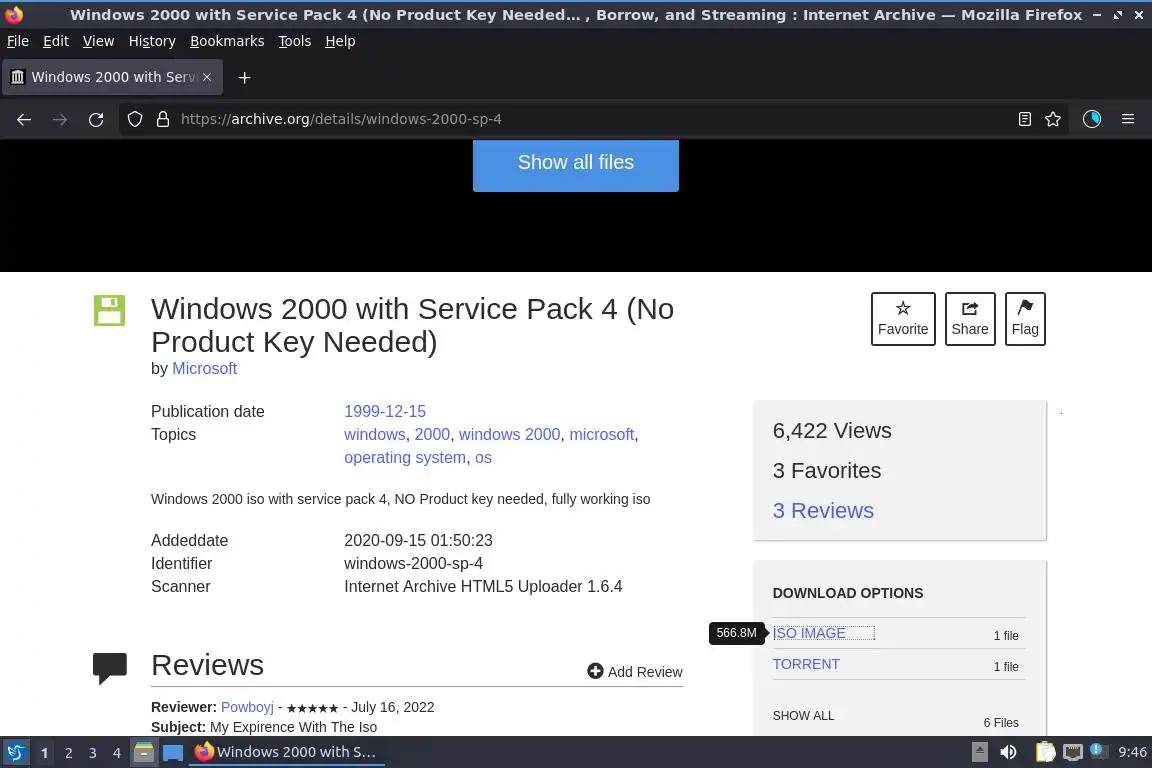1152x768 pixels.
Task: Bookmark this page with star
Action: pos(1053,119)
